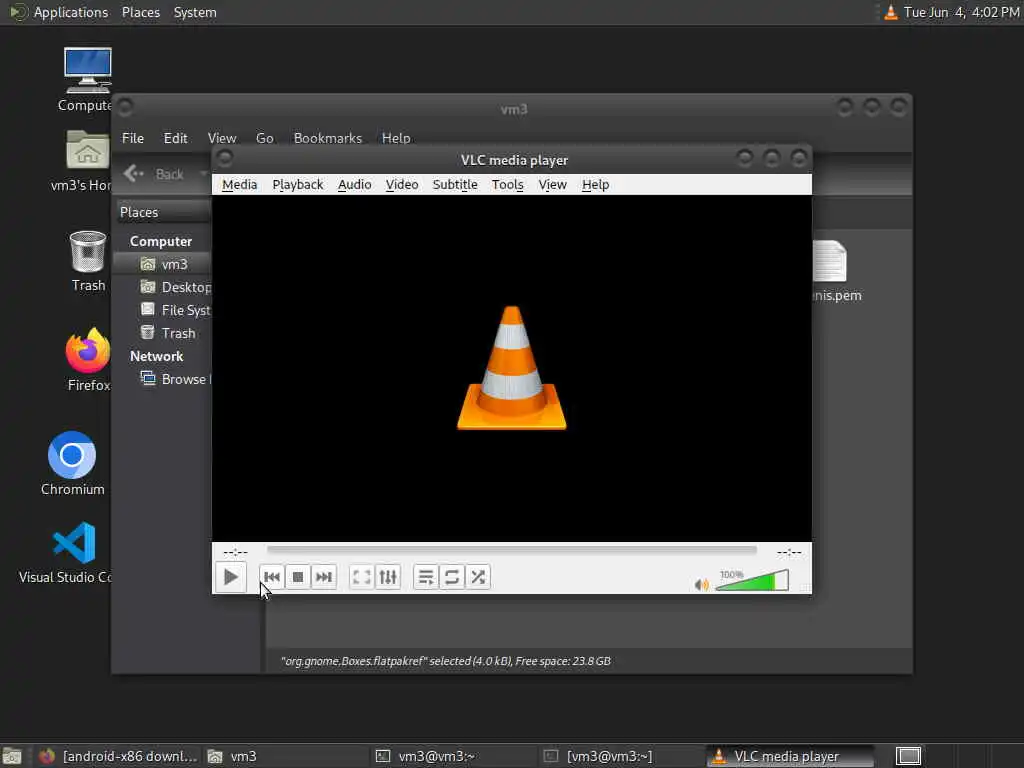Toggle VLC fullscreen video mode
The height and width of the screenshot is (768, 1024).
[x=361, y=577]
